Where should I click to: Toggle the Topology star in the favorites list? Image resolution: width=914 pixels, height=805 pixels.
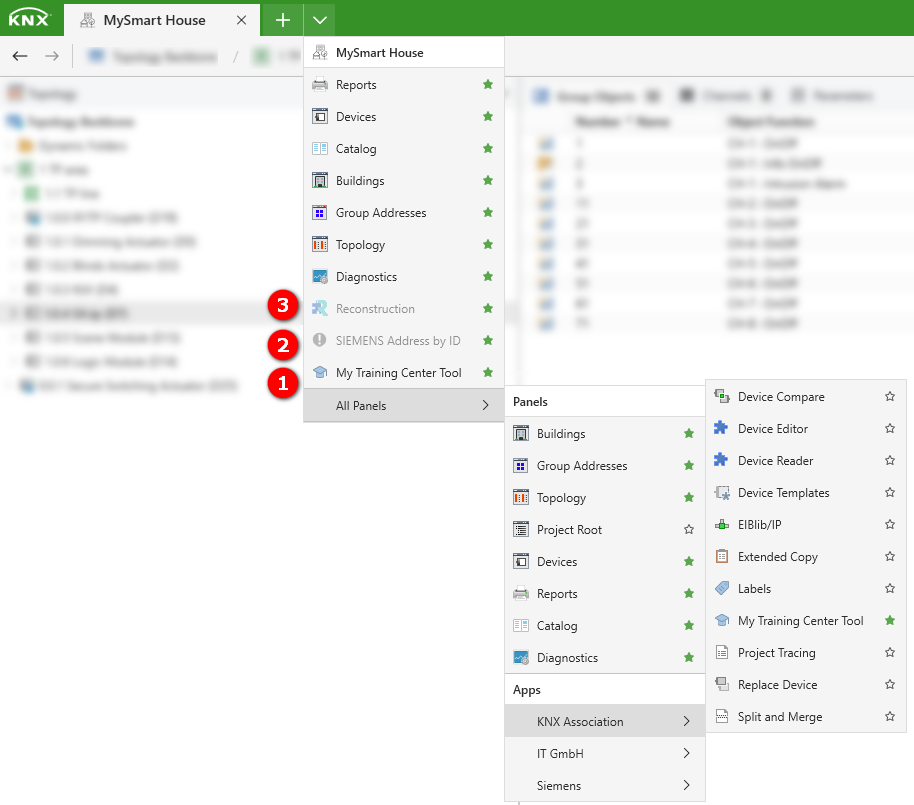tap(488, 244)
